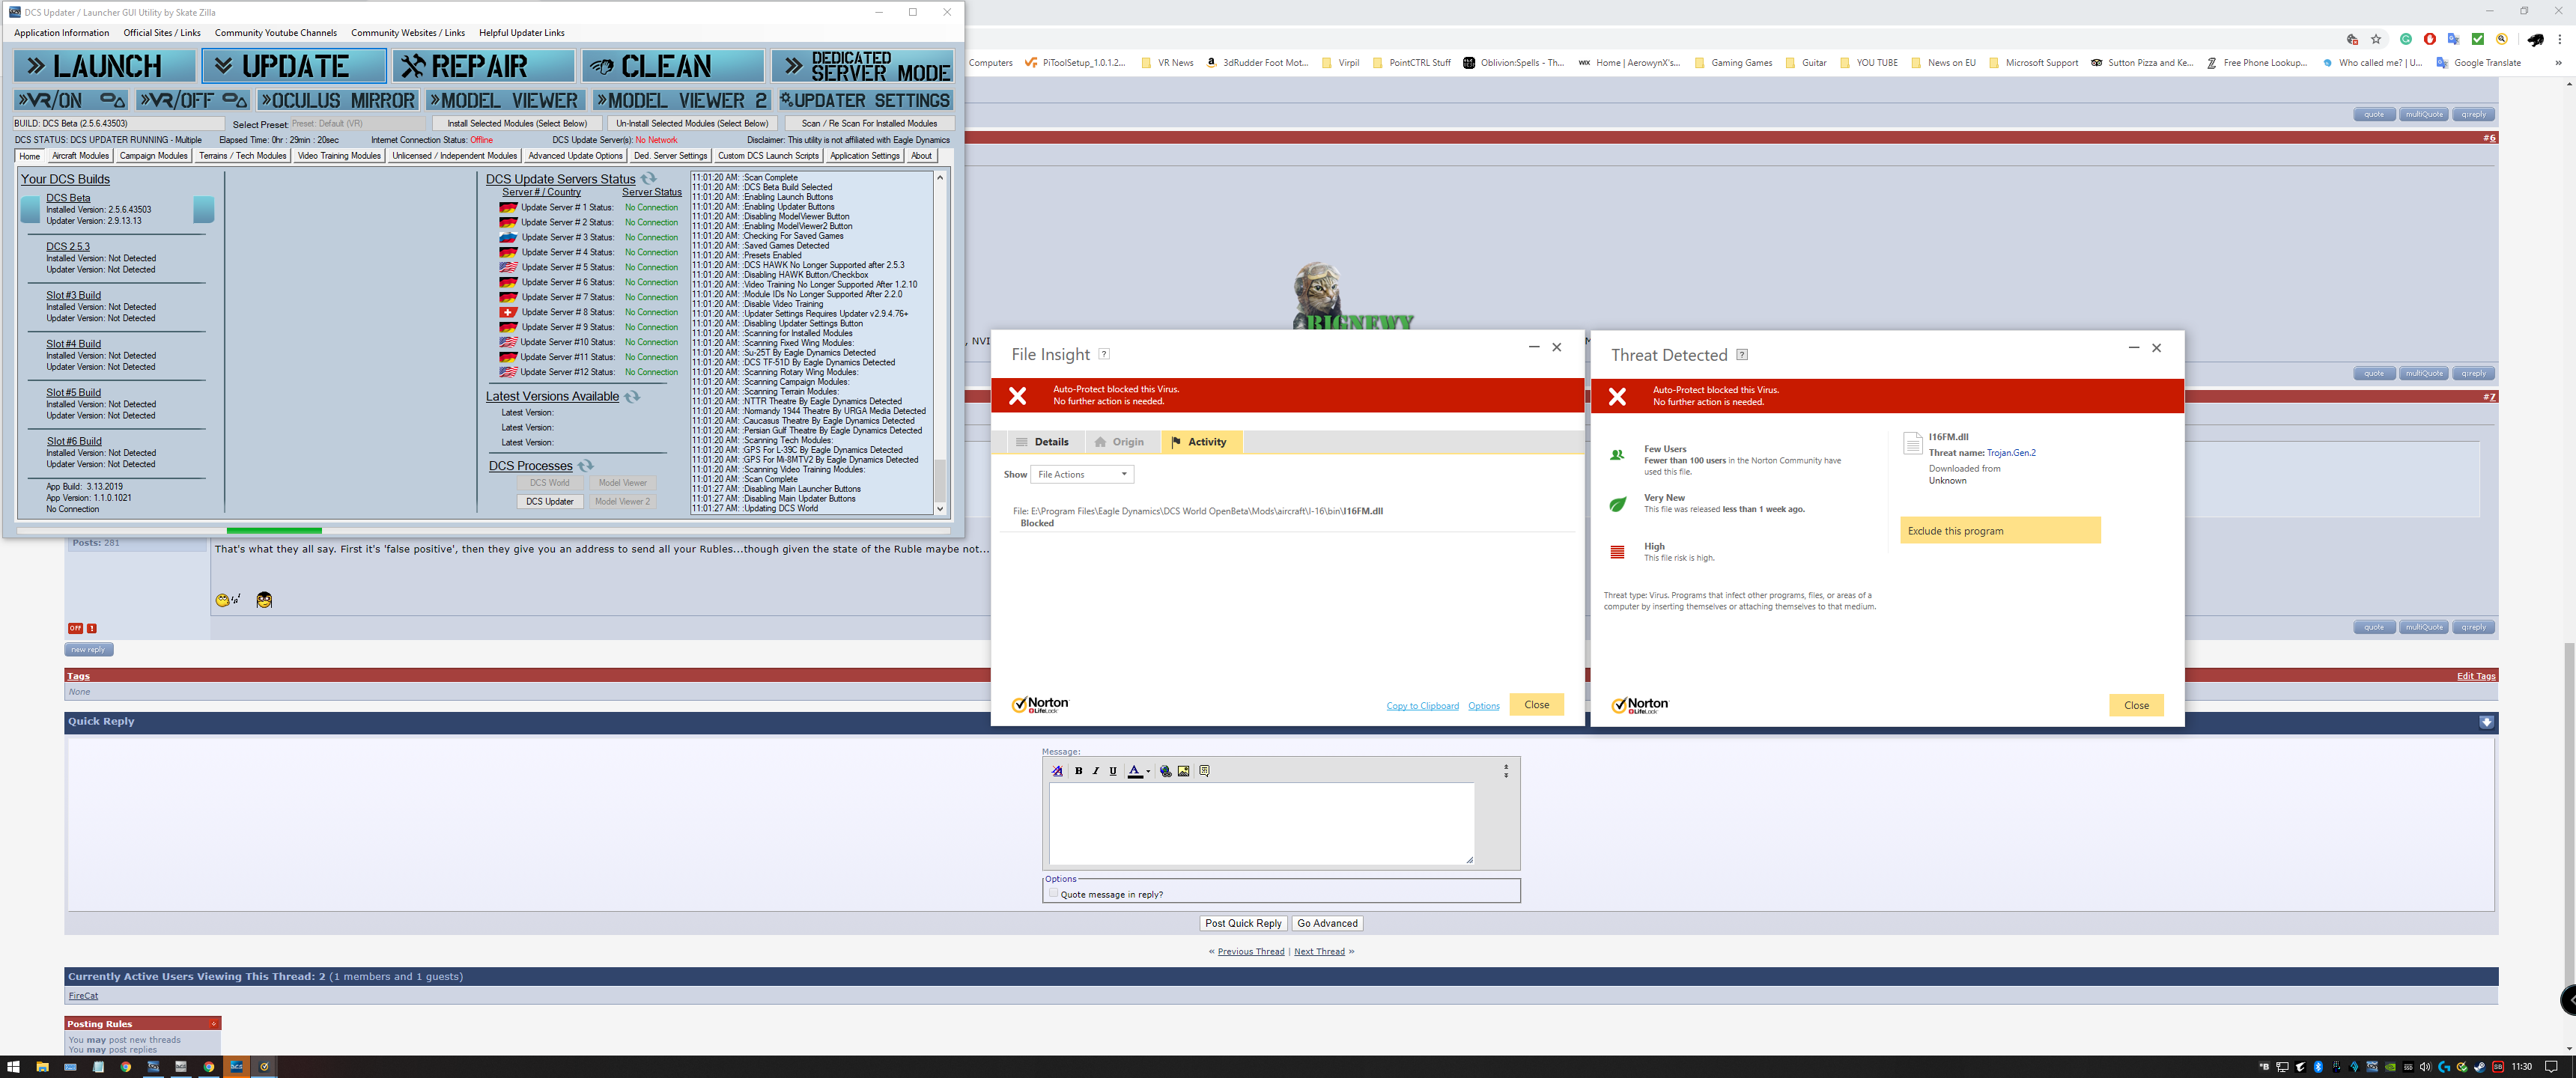Toggle italic in quick reply editor

pyautogui.click(x=1095, y=771)
